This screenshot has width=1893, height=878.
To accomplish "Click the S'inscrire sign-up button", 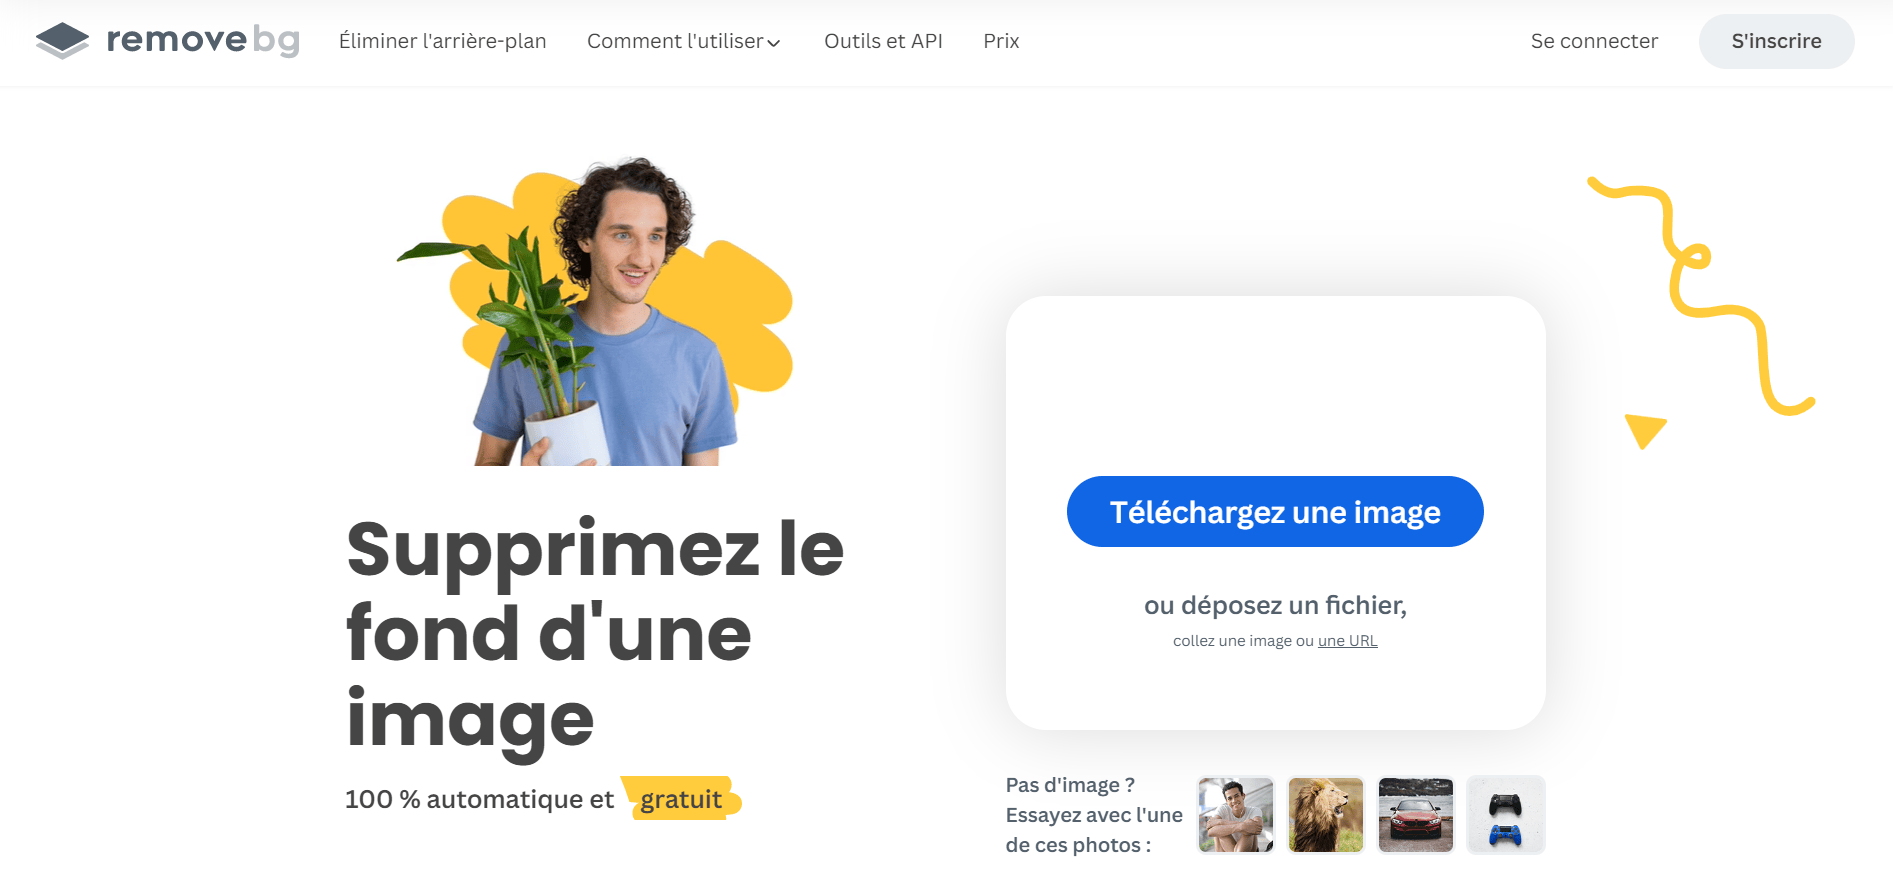I will (x=1776, y=41).
